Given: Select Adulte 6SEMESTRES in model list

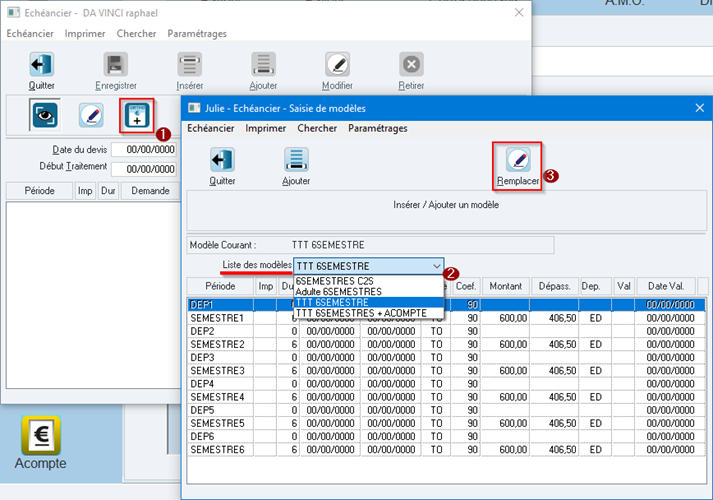Looking at the screenshot, I should (x=369, y=292).
